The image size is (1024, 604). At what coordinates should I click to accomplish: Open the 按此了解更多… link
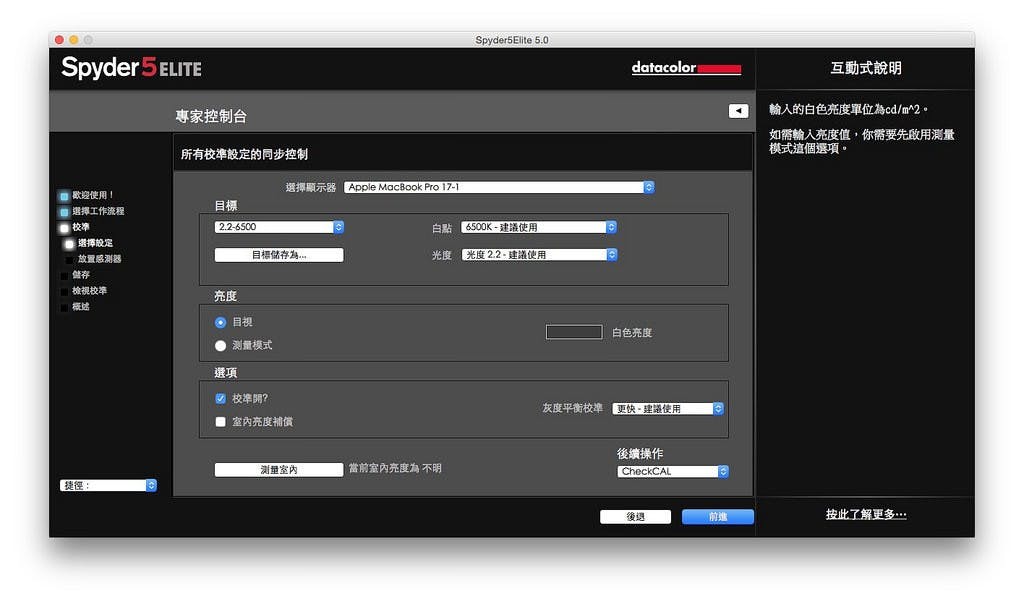[x=866, y=515]
